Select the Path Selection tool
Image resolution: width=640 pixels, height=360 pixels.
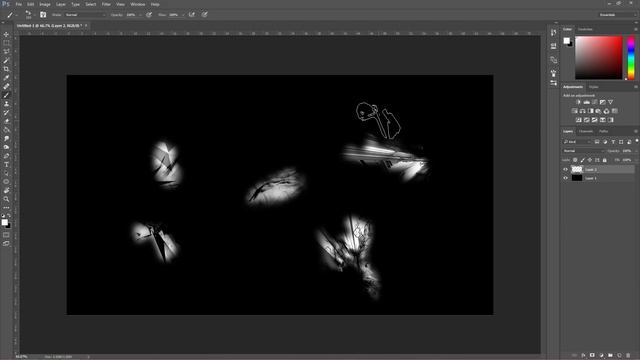point(6,173)
